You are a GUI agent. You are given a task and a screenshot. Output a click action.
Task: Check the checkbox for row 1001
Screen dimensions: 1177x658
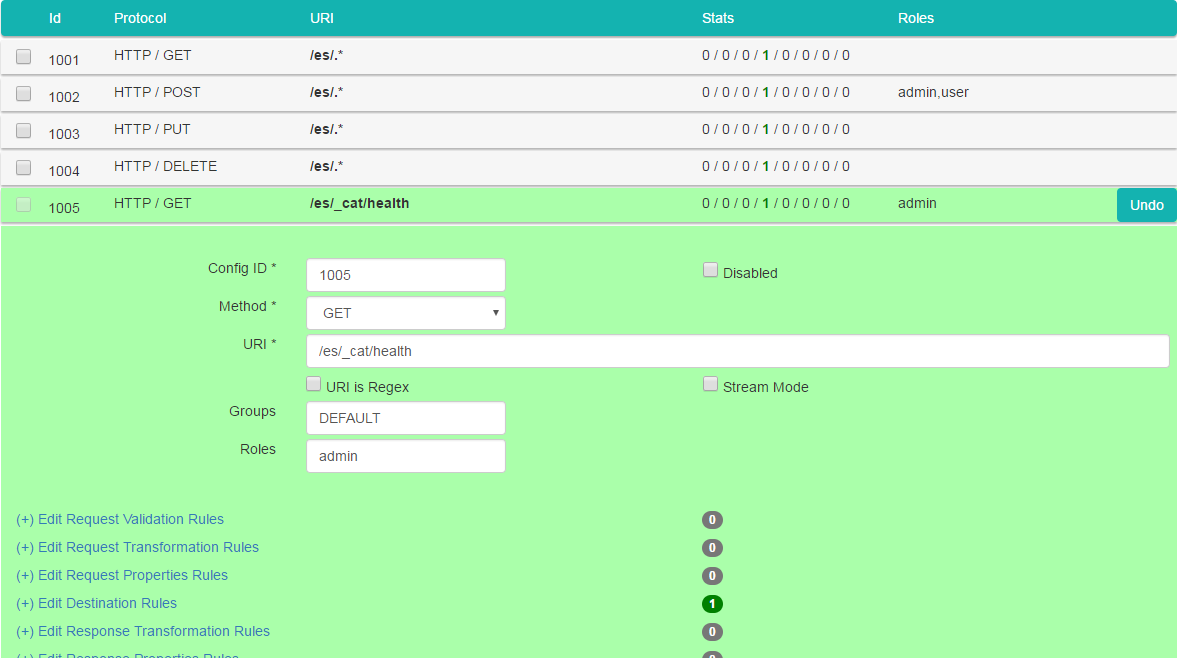[x=24, y=57]
